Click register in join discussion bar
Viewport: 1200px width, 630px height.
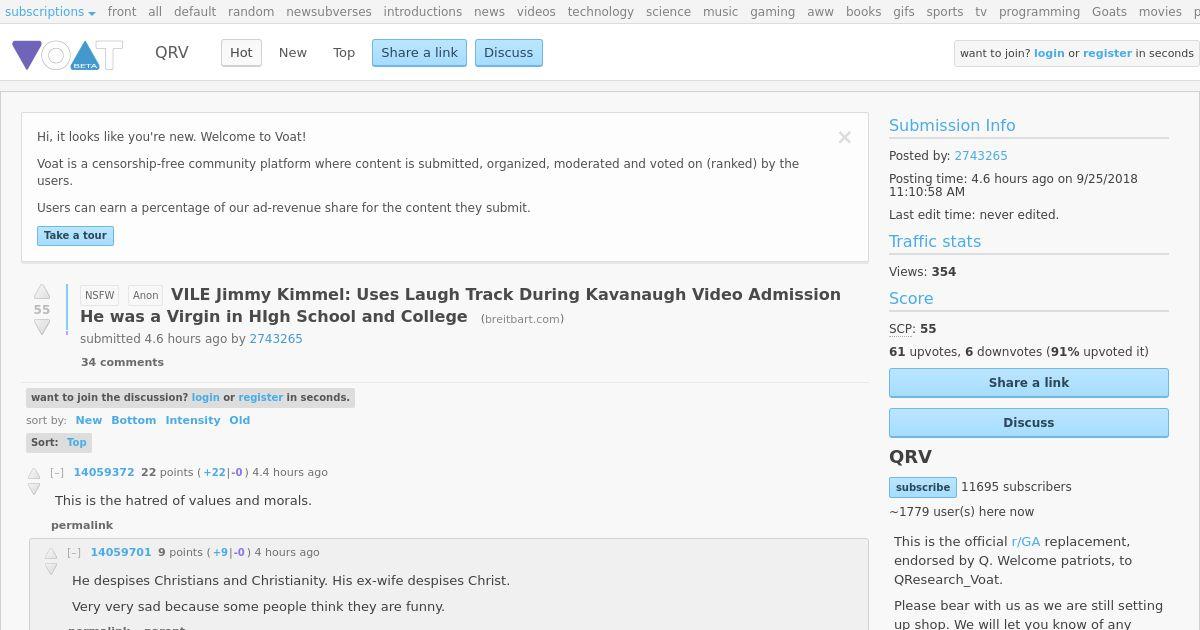pos(260,397)
